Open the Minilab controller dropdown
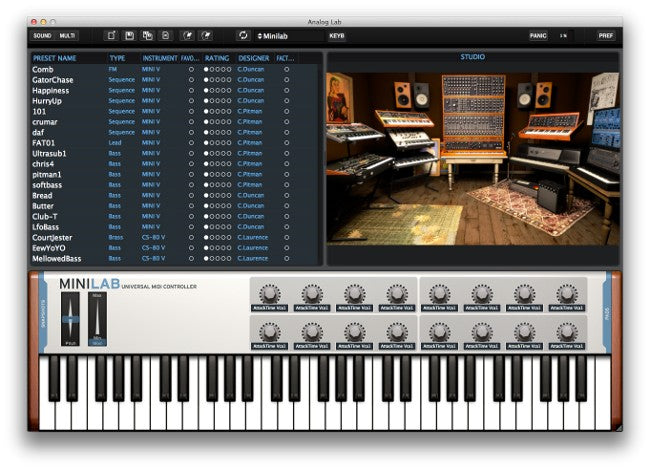The image size is (650, 469). [289, 36]
